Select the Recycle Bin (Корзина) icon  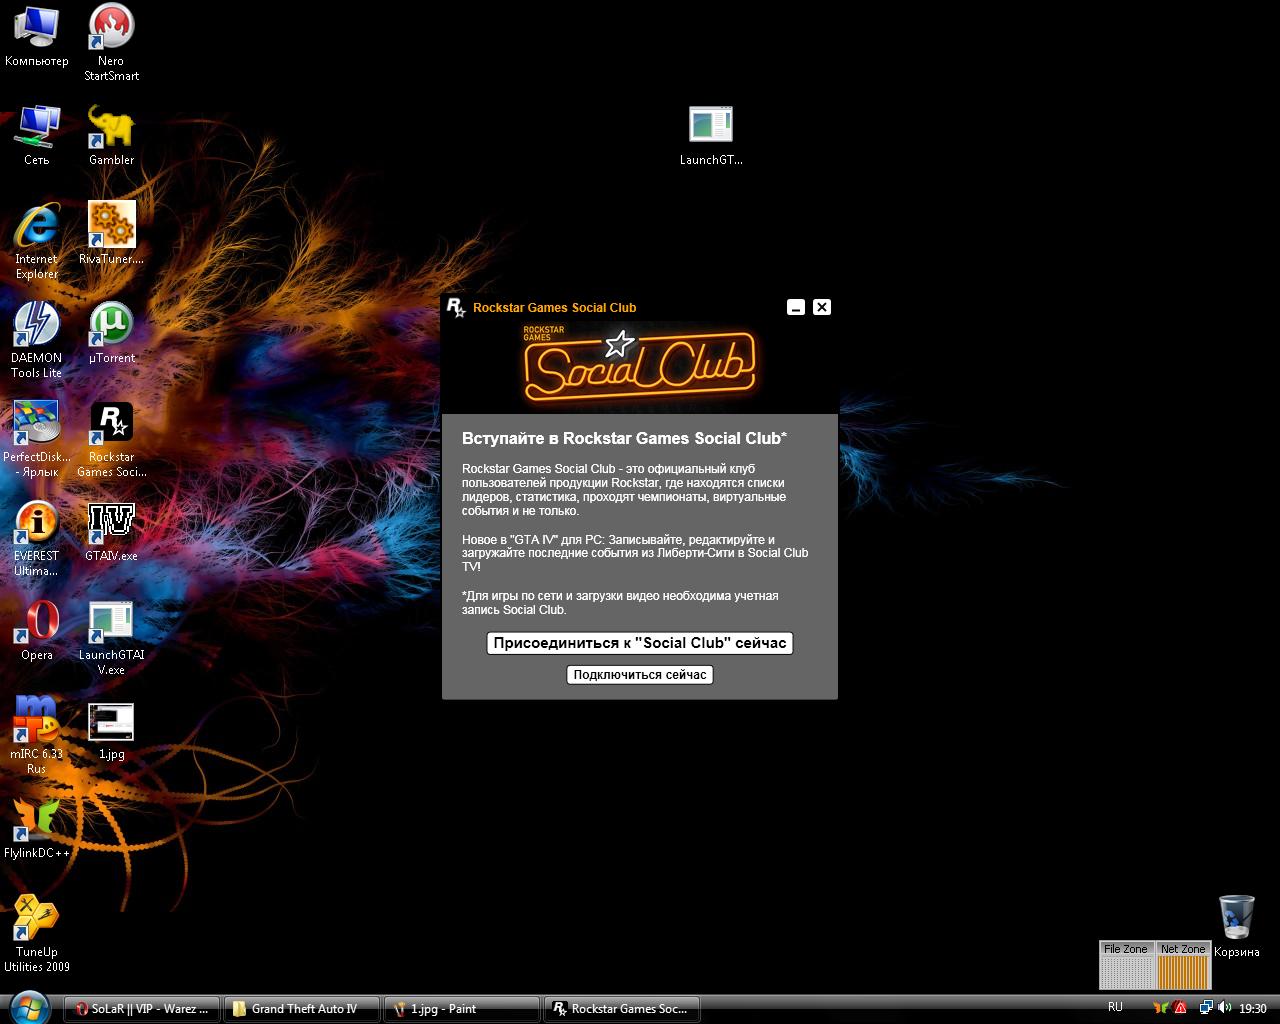pos(1236,919)
